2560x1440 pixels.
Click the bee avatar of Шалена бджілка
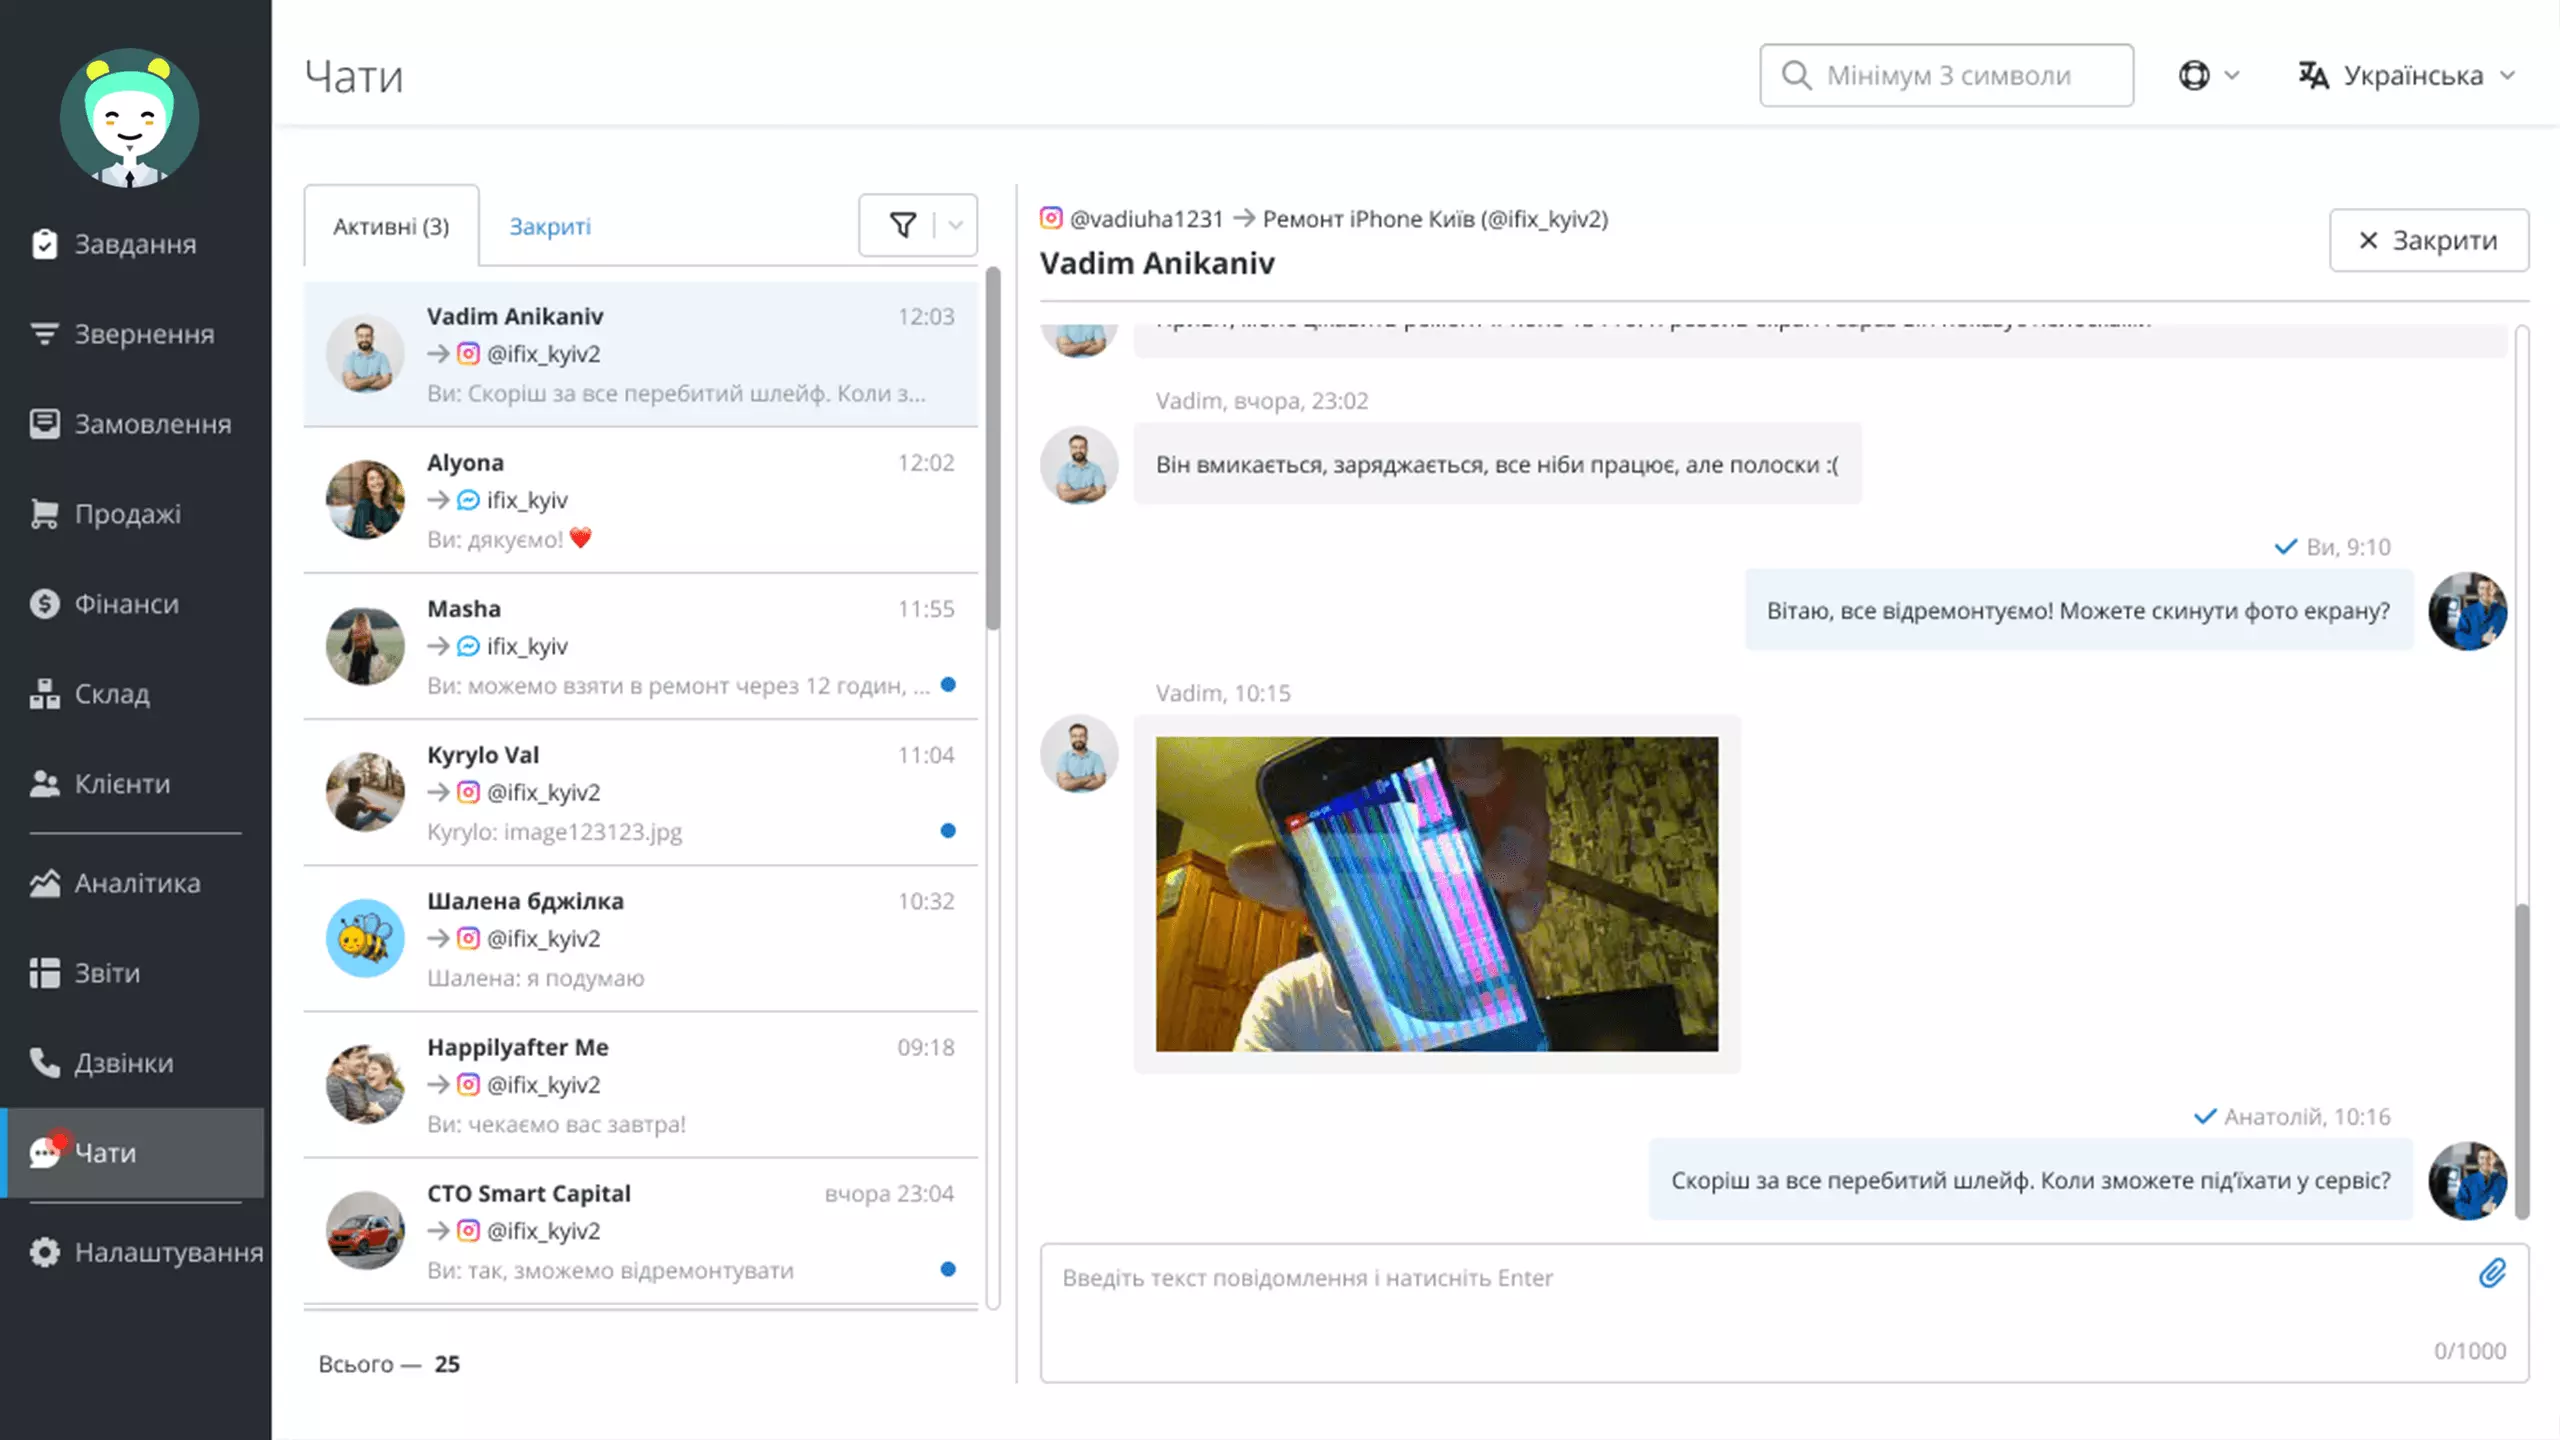[365, 938]
